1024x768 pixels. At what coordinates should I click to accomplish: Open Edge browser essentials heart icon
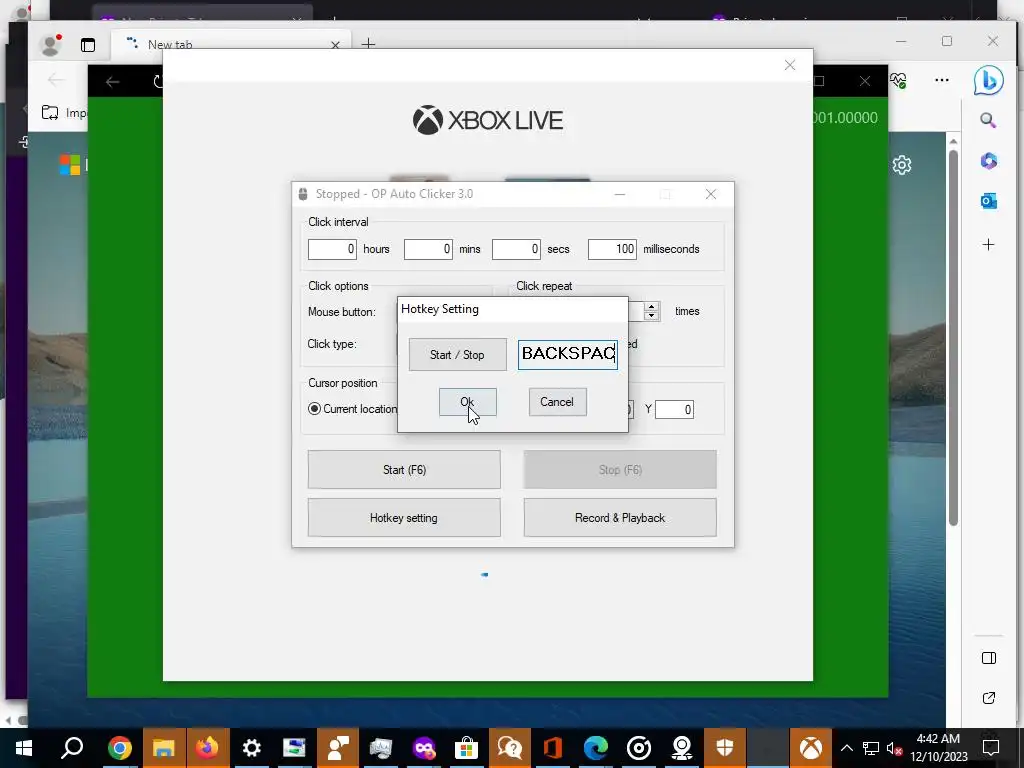pos(899,80)
